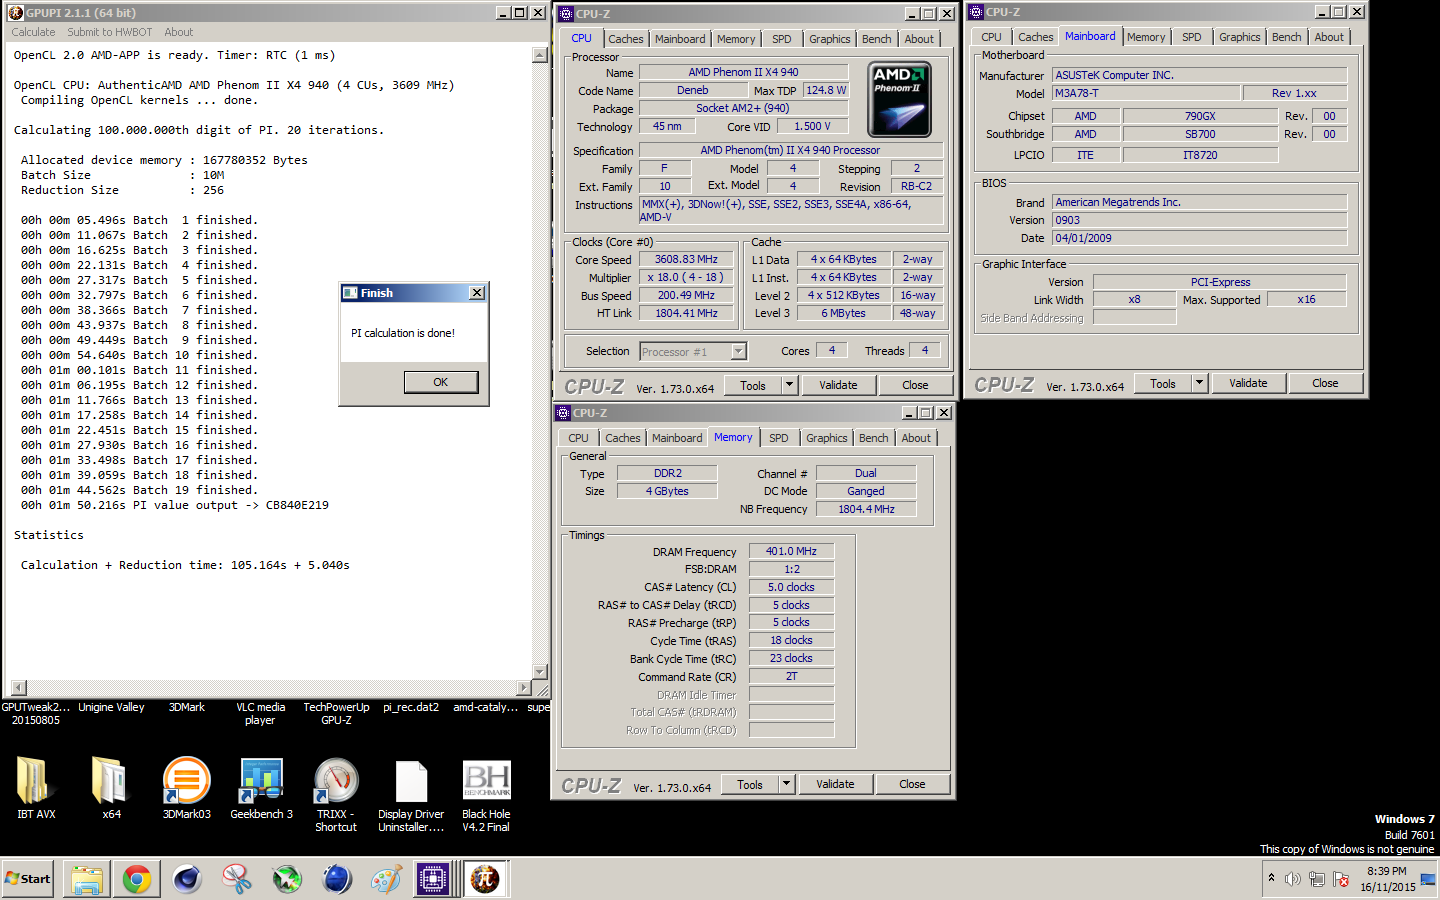Expand Tools dropdown arrow in Memory window
The image size is (1440, 900).
click(786, 784)
